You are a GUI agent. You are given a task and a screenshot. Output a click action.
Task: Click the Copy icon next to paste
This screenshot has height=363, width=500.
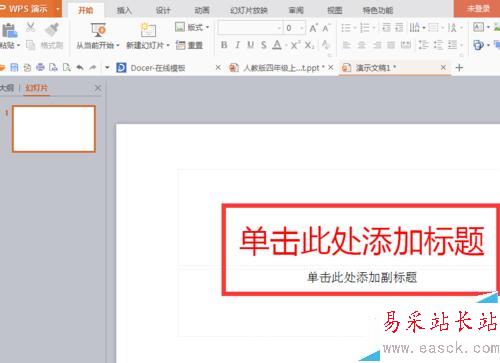(30, 45)
